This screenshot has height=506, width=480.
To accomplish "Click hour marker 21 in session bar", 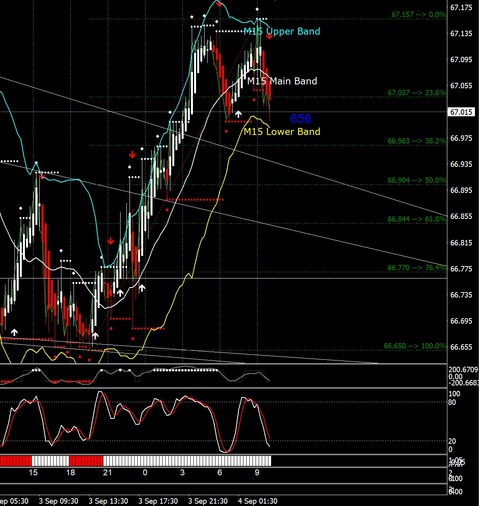I will 107,472.
